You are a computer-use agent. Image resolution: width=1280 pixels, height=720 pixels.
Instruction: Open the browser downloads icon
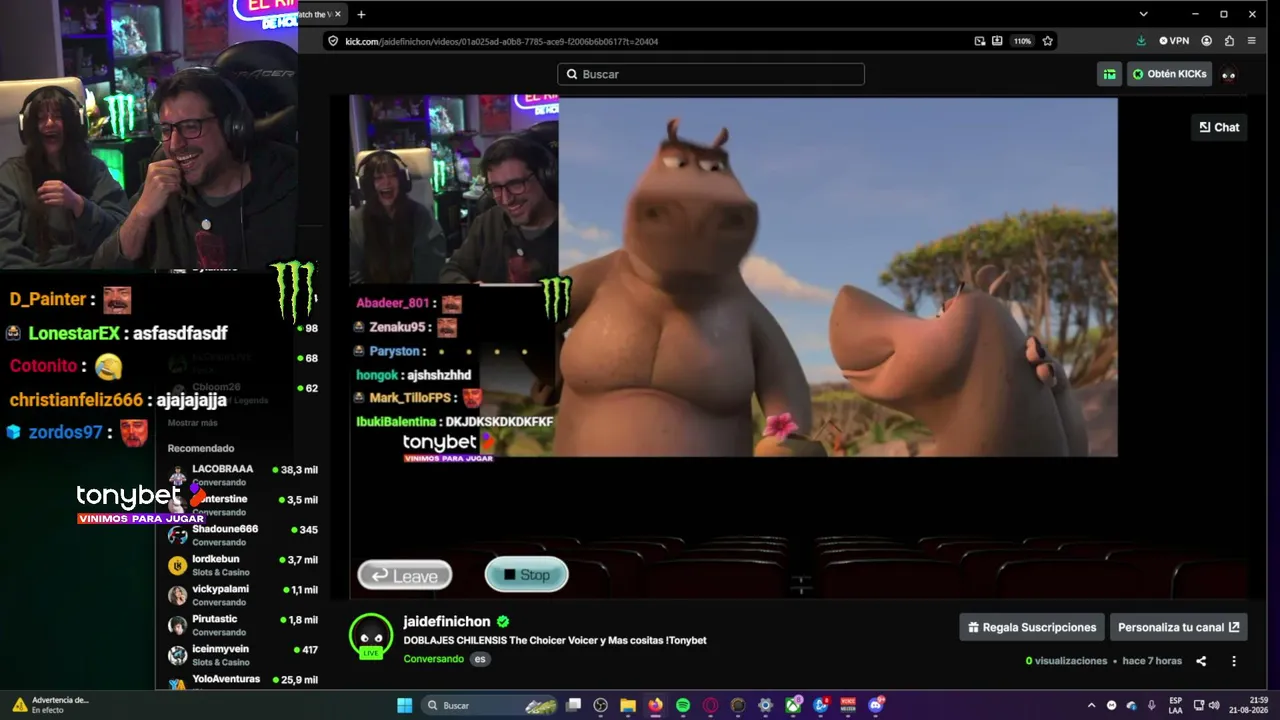pyautogui.click(x=1141, y=41)
